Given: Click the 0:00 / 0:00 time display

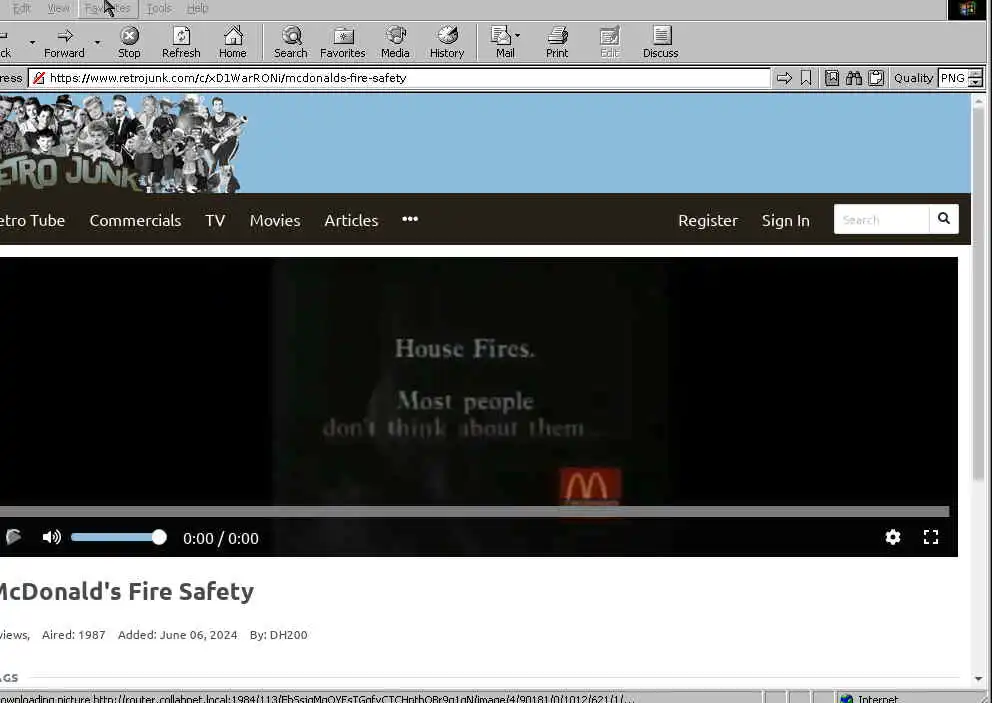Looking at the screenshot, I should [221, 538].
